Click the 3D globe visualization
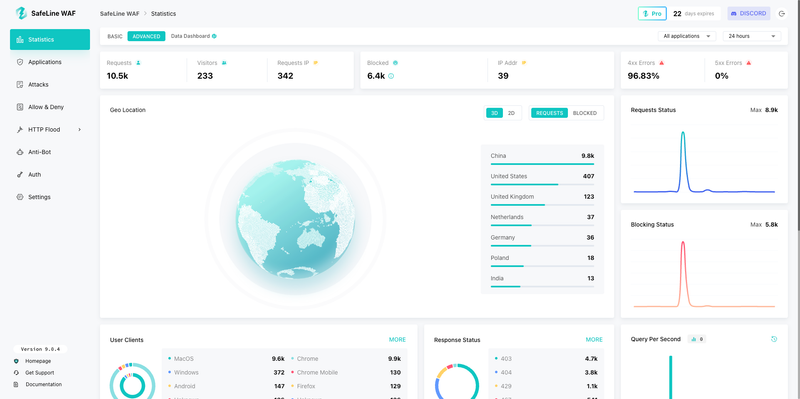Image resolution: width=800 pixels, height=399 pixels. [x=295, y=219]
